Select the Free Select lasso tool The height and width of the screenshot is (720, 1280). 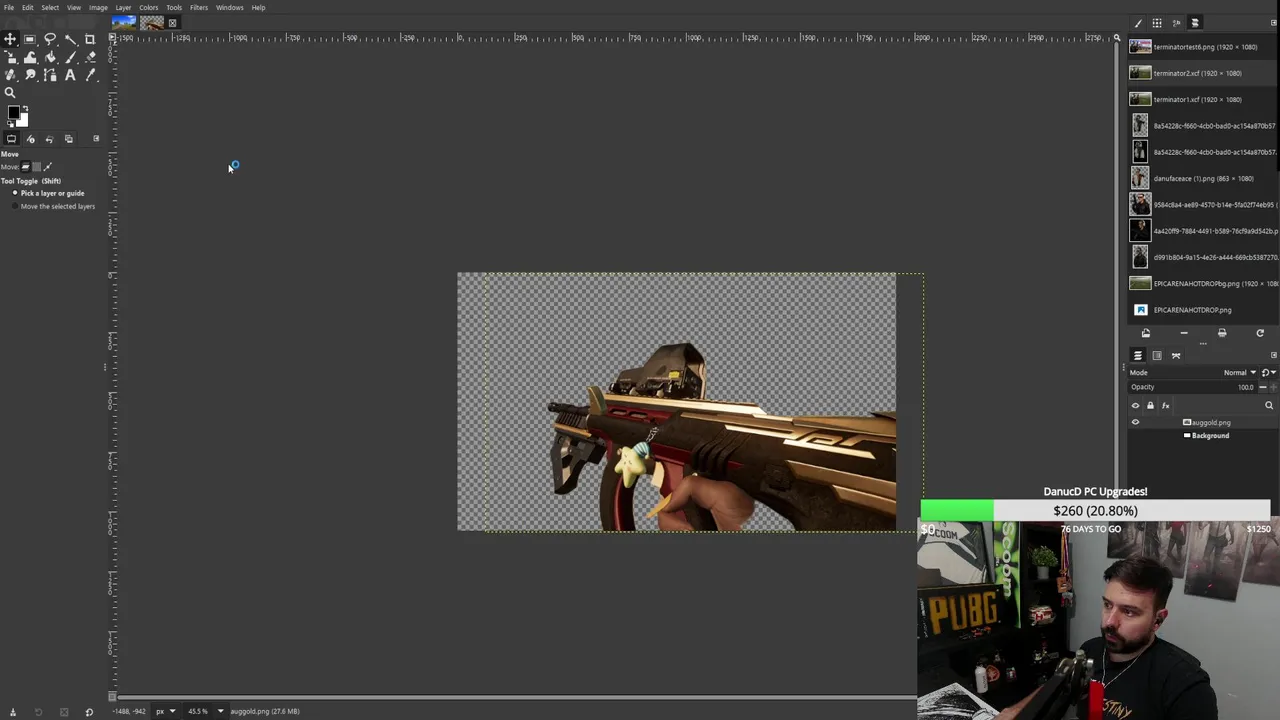click(50, 39)
